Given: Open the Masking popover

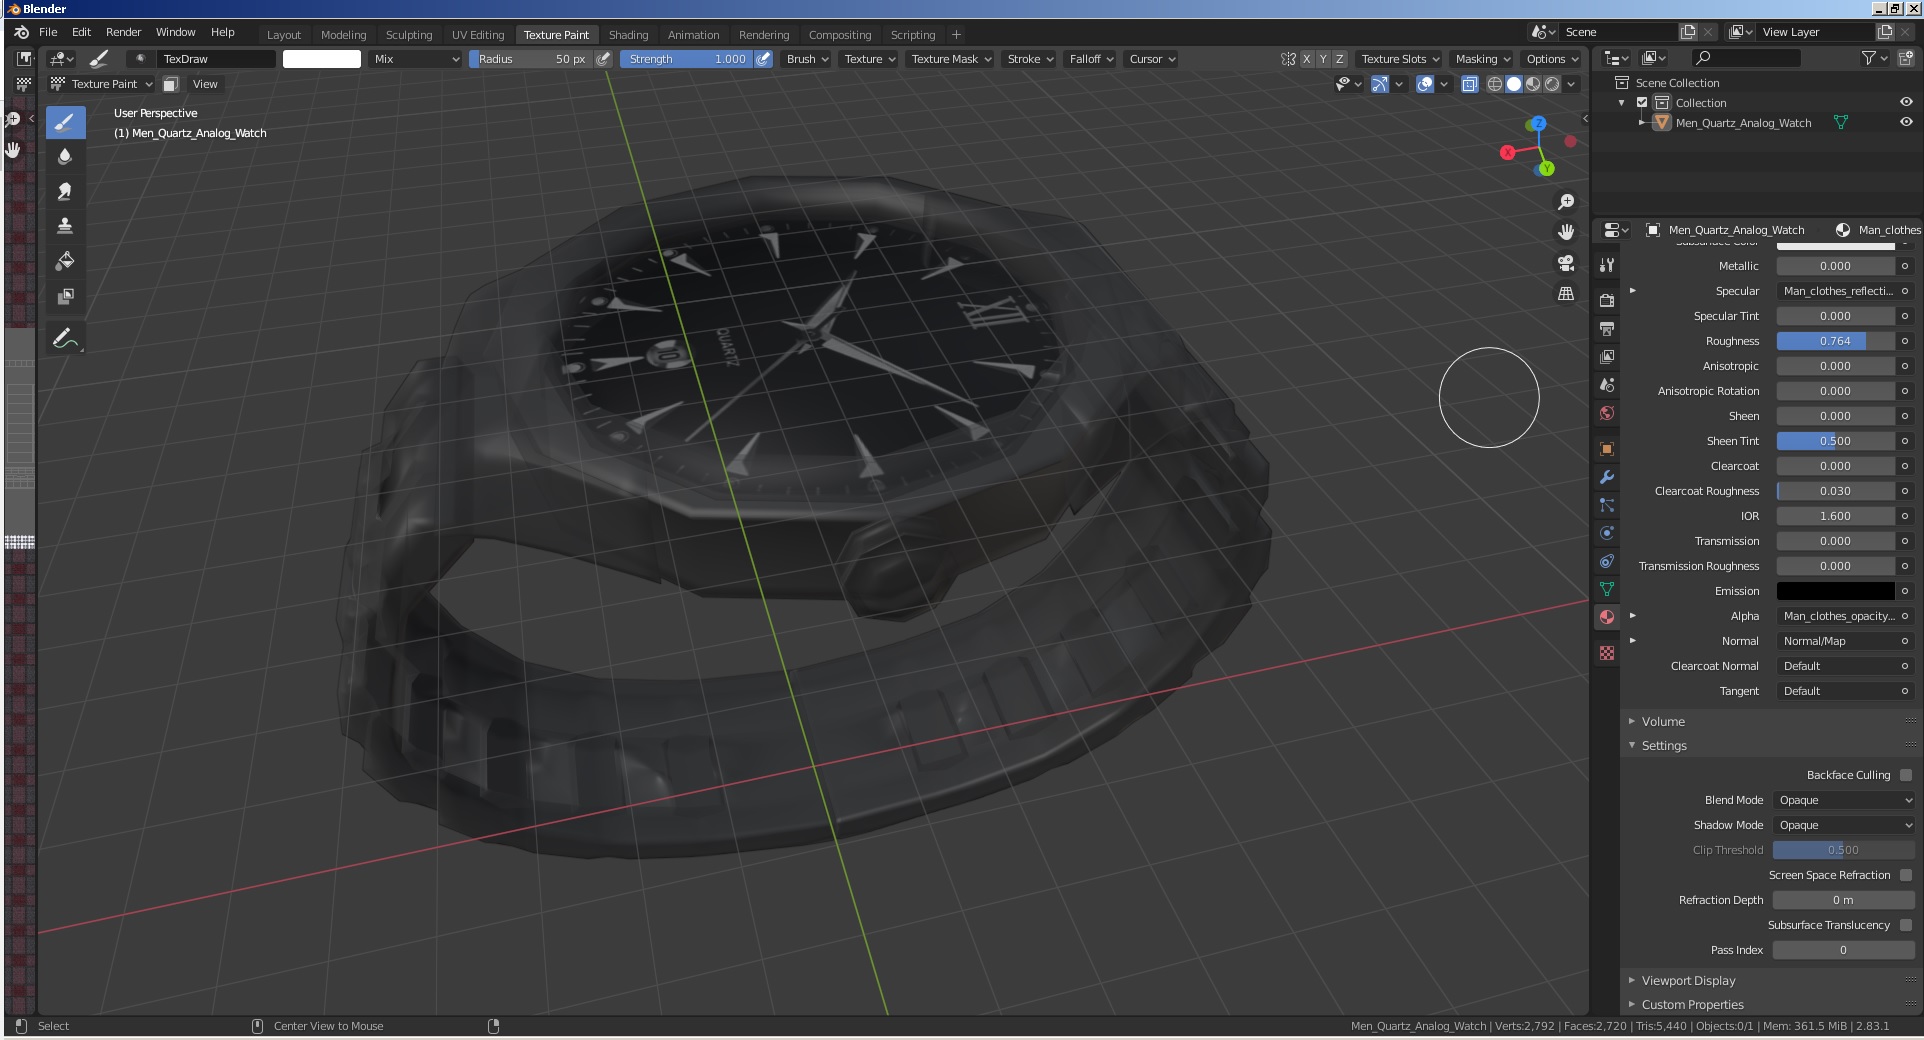Looking at the screenshot, I should [x=1482, y=59].
